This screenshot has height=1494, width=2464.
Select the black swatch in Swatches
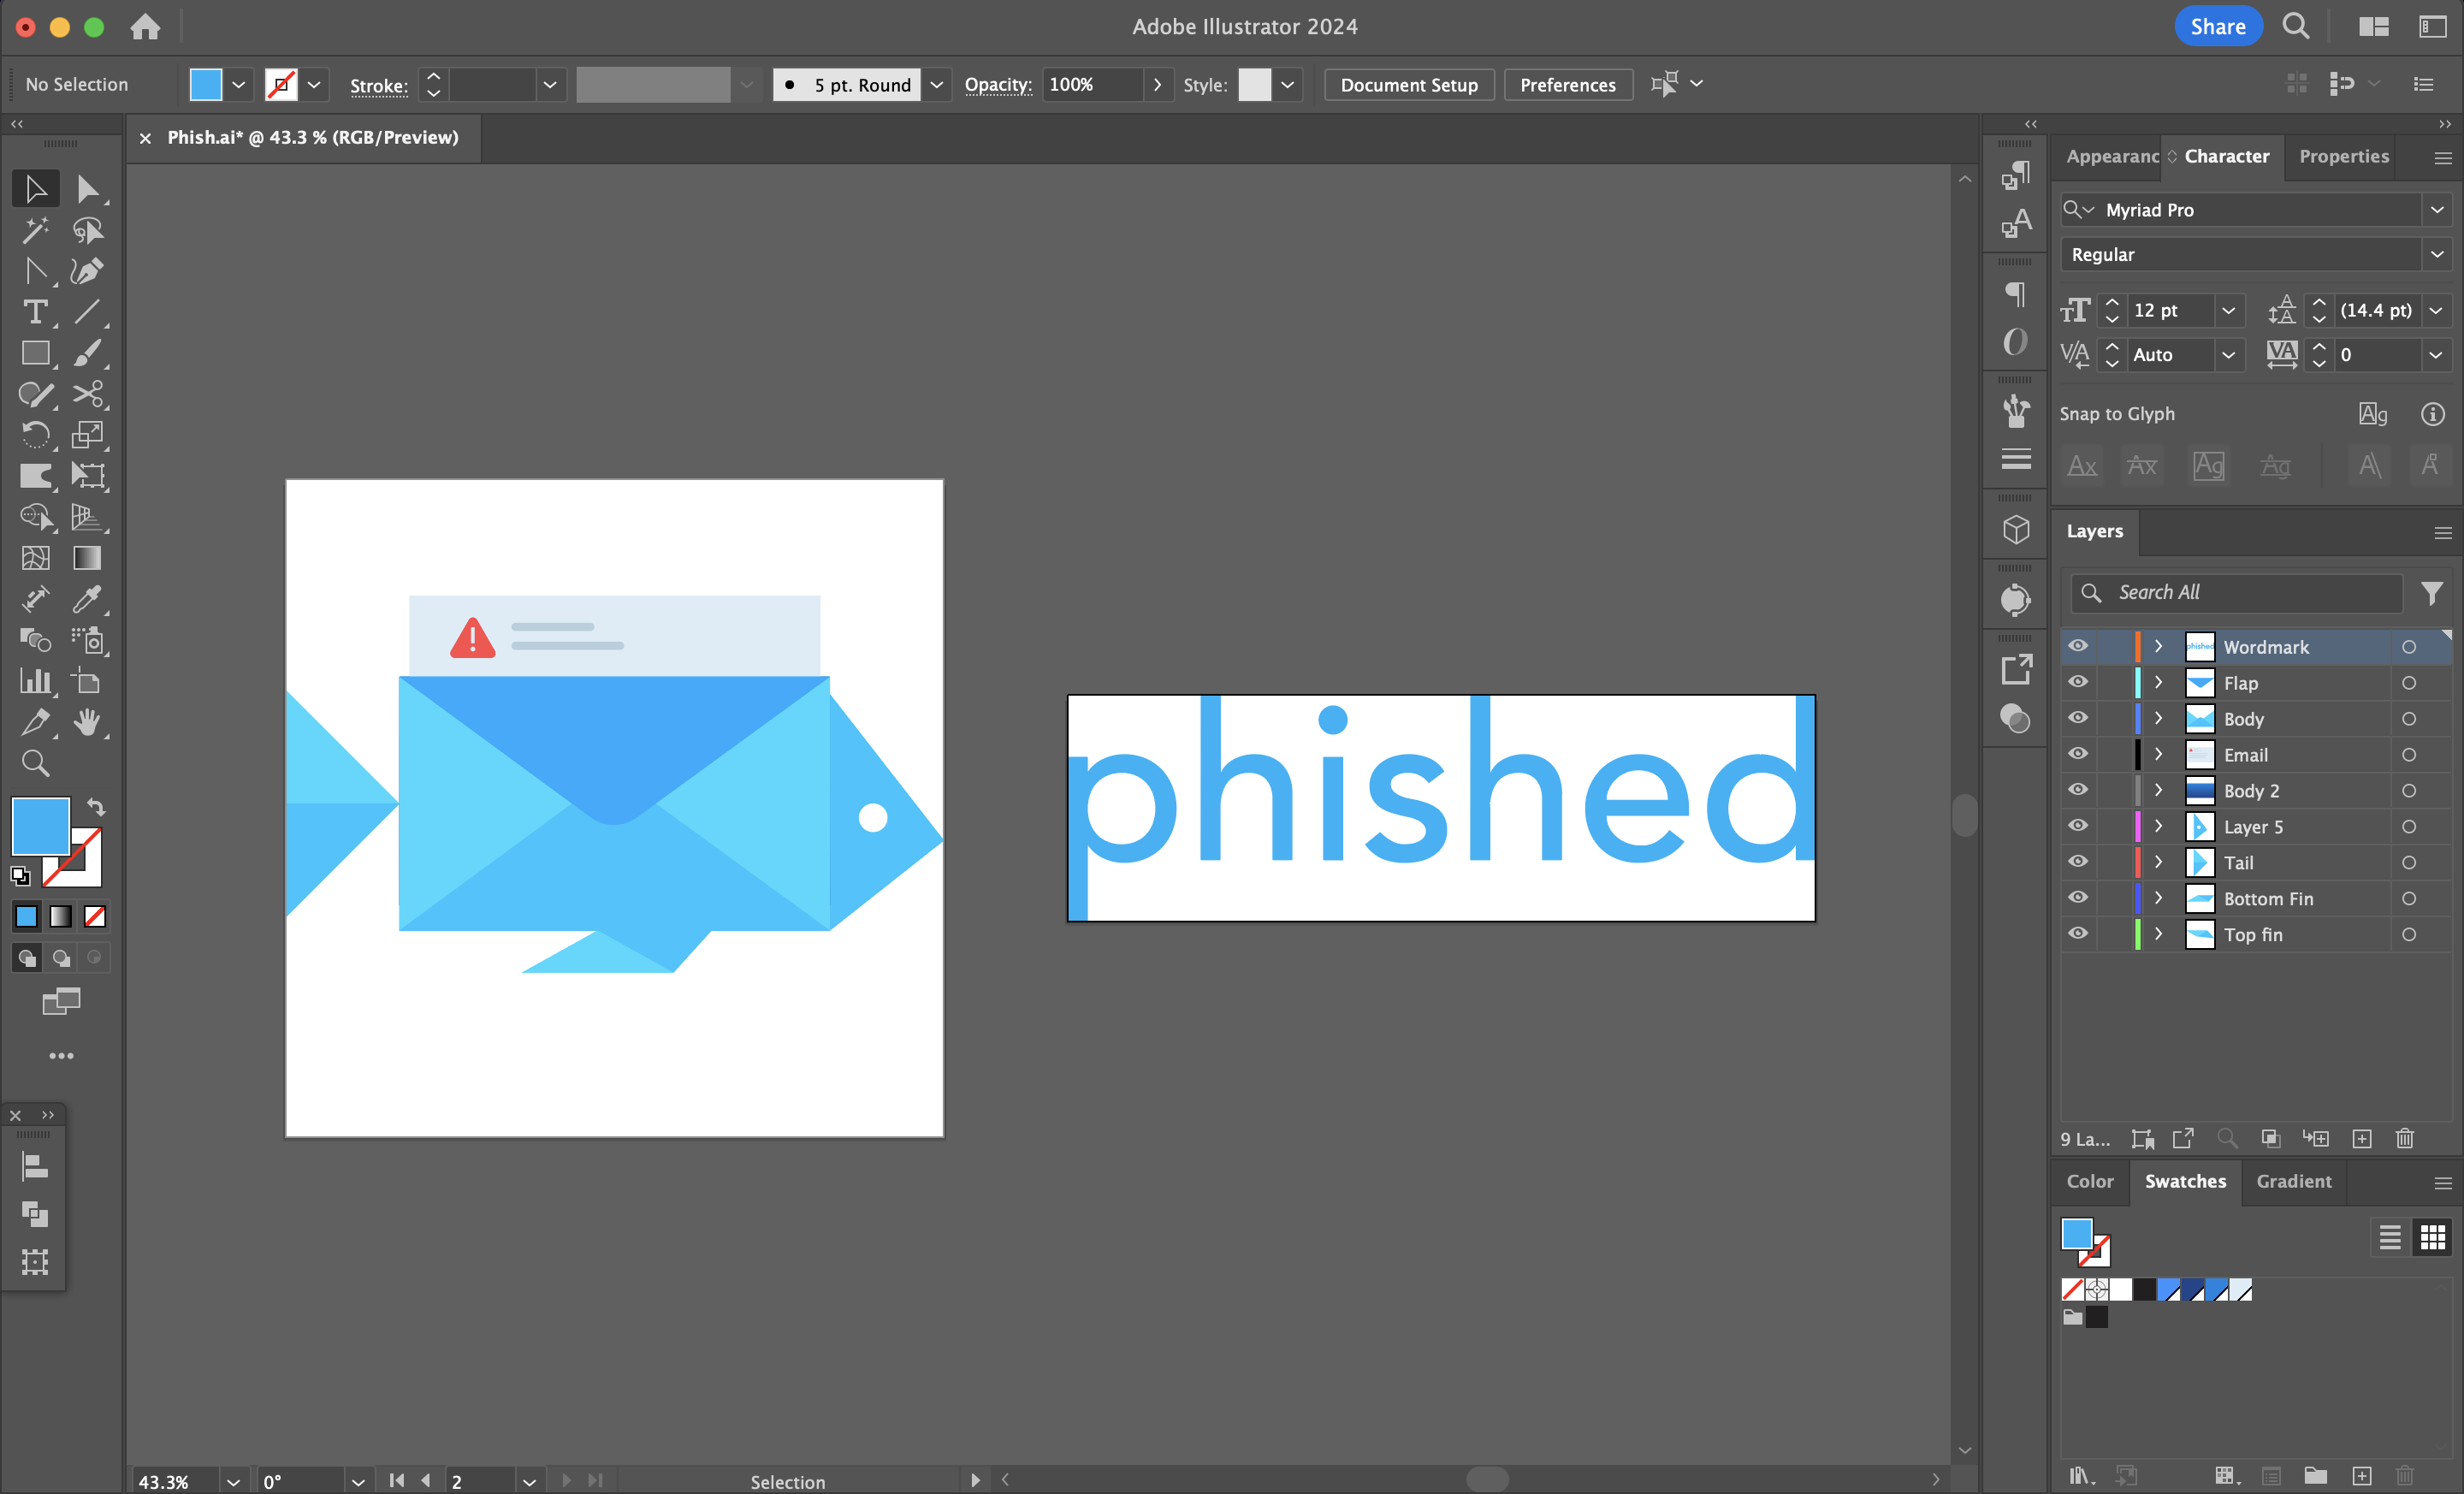[2144, 1290]
